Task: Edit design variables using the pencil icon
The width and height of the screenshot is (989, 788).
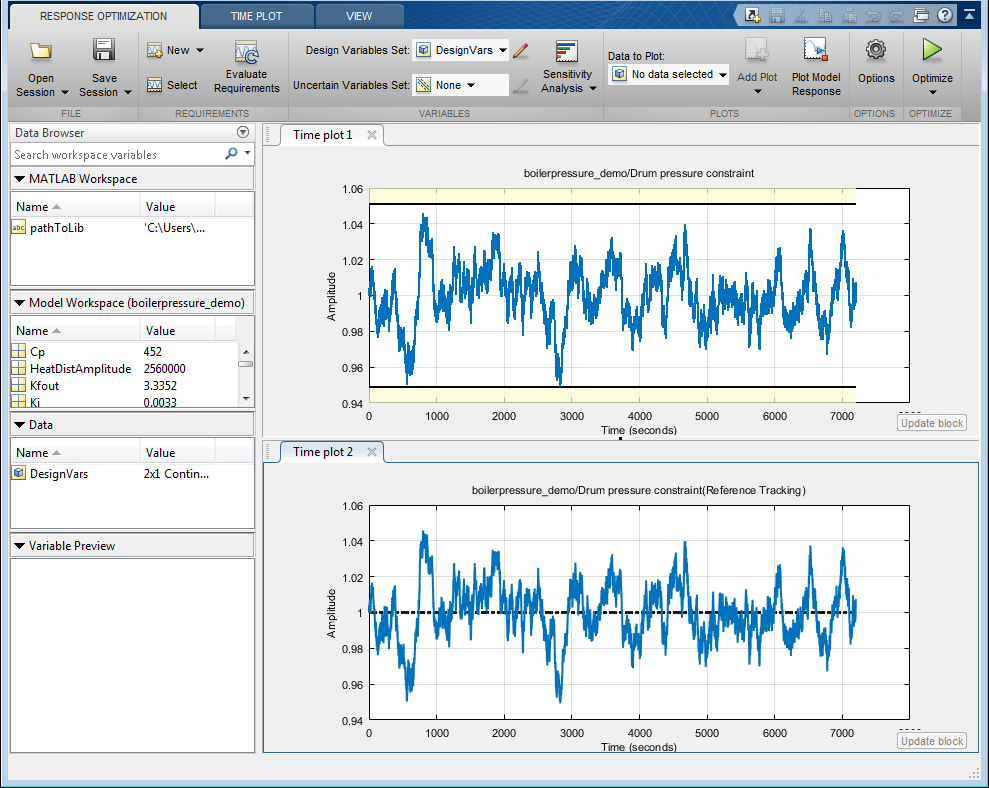Action: [x=520, y=50]
